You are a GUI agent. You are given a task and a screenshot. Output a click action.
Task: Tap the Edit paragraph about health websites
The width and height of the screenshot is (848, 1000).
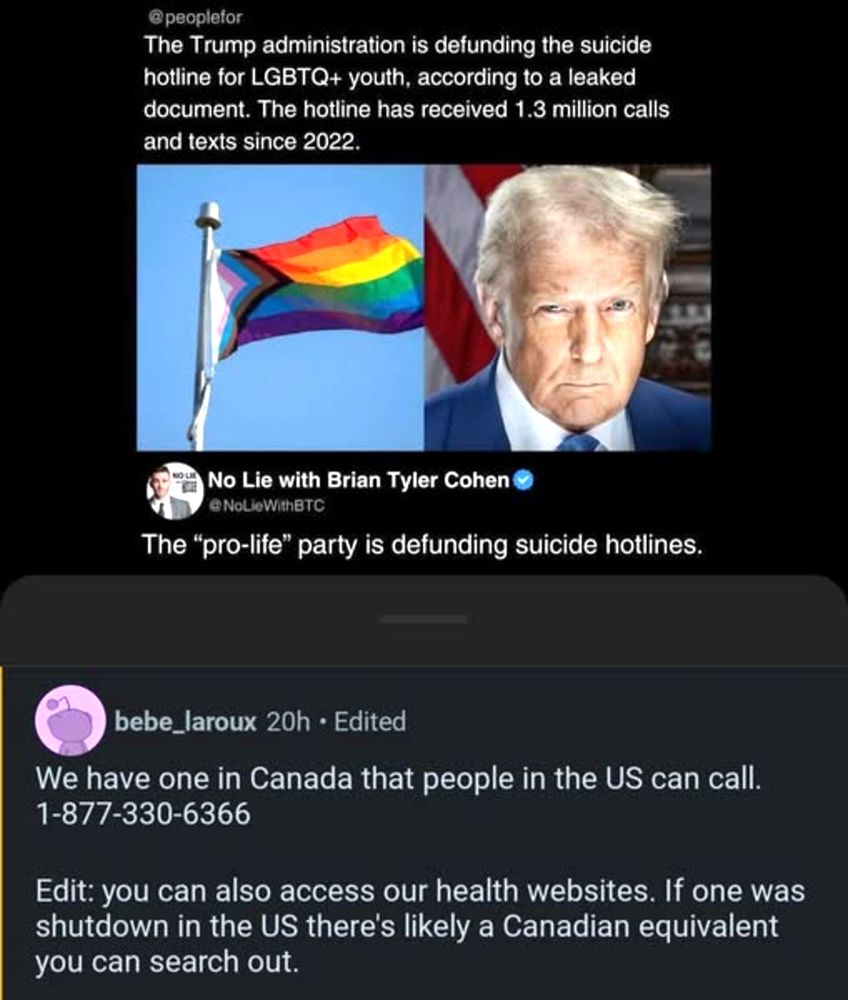tap(420, 926)
